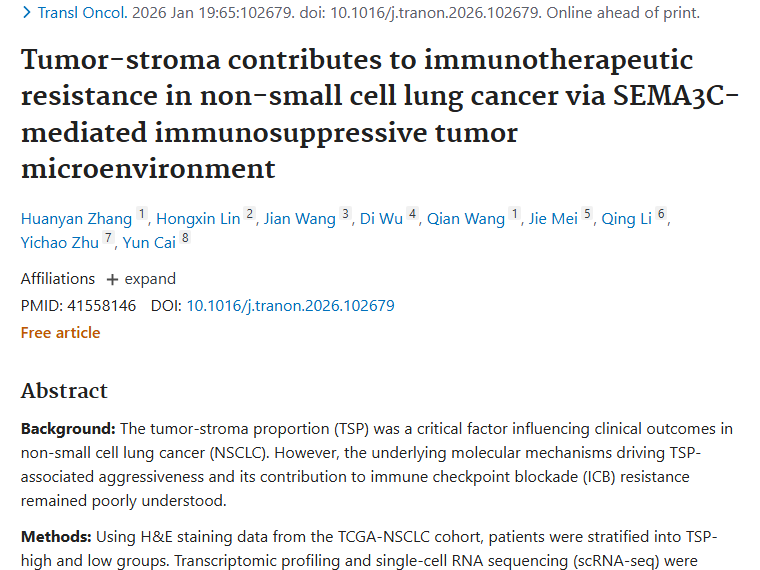Click affiliation superscript 4 after Di Wu
This screenshot has height=570, width=760.
point(412,214)
